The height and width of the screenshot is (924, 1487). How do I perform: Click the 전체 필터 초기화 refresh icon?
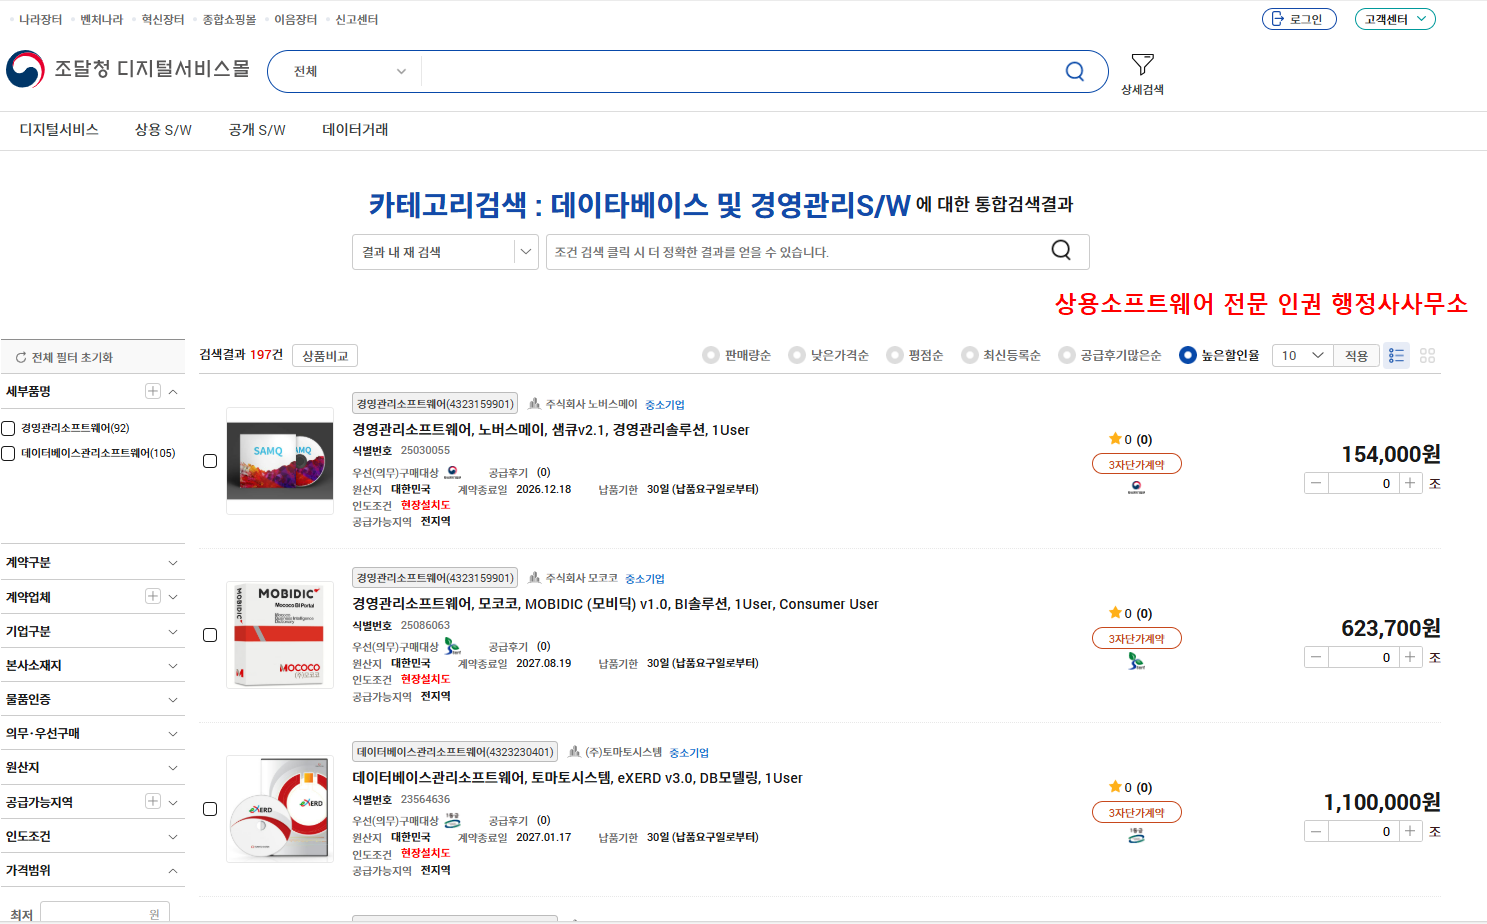coord(21,357)
